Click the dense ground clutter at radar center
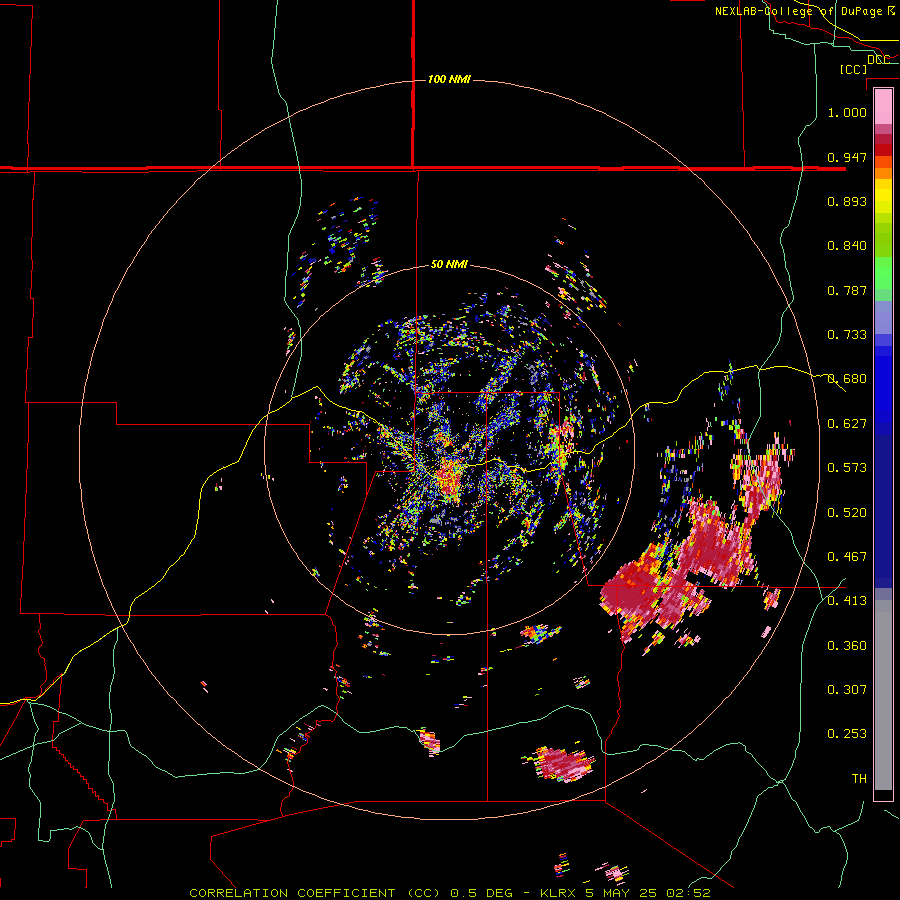The width and height of the screenshot is (900, 900). click(x=448, y=478)
